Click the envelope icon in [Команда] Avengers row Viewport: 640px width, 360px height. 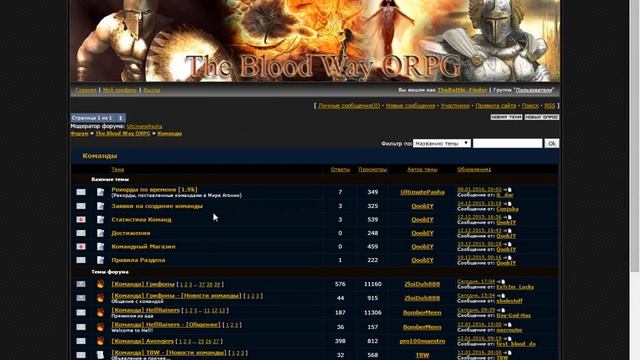click(81, 341)
